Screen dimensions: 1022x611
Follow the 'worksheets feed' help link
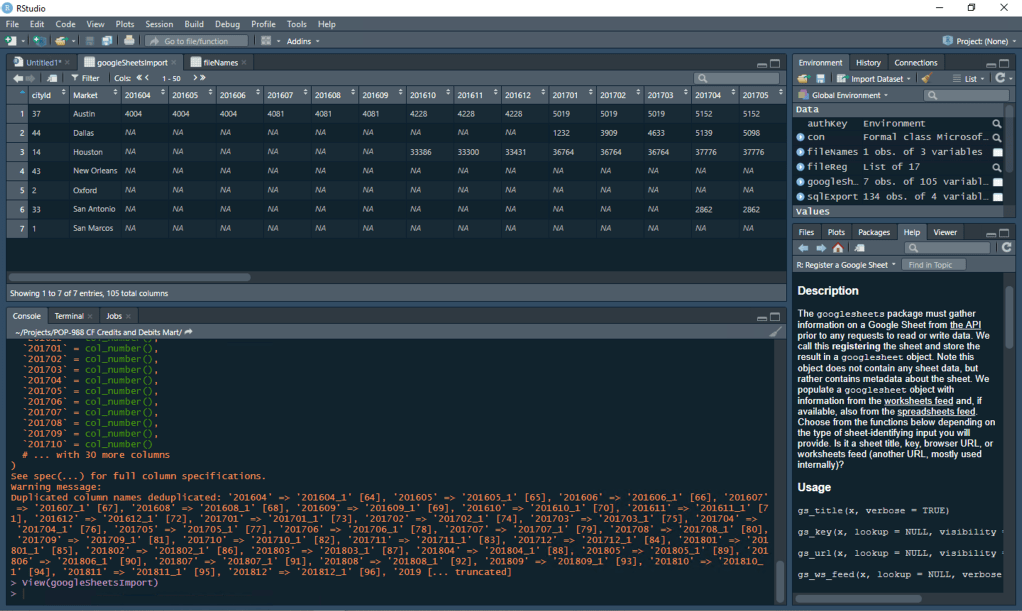click(x=919, y=400)
